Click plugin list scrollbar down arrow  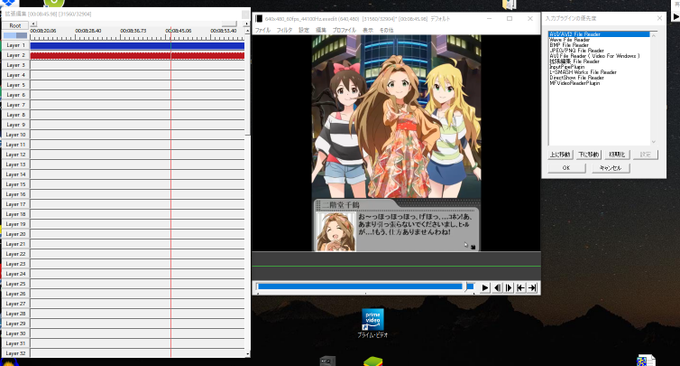[x=654, y=142]
